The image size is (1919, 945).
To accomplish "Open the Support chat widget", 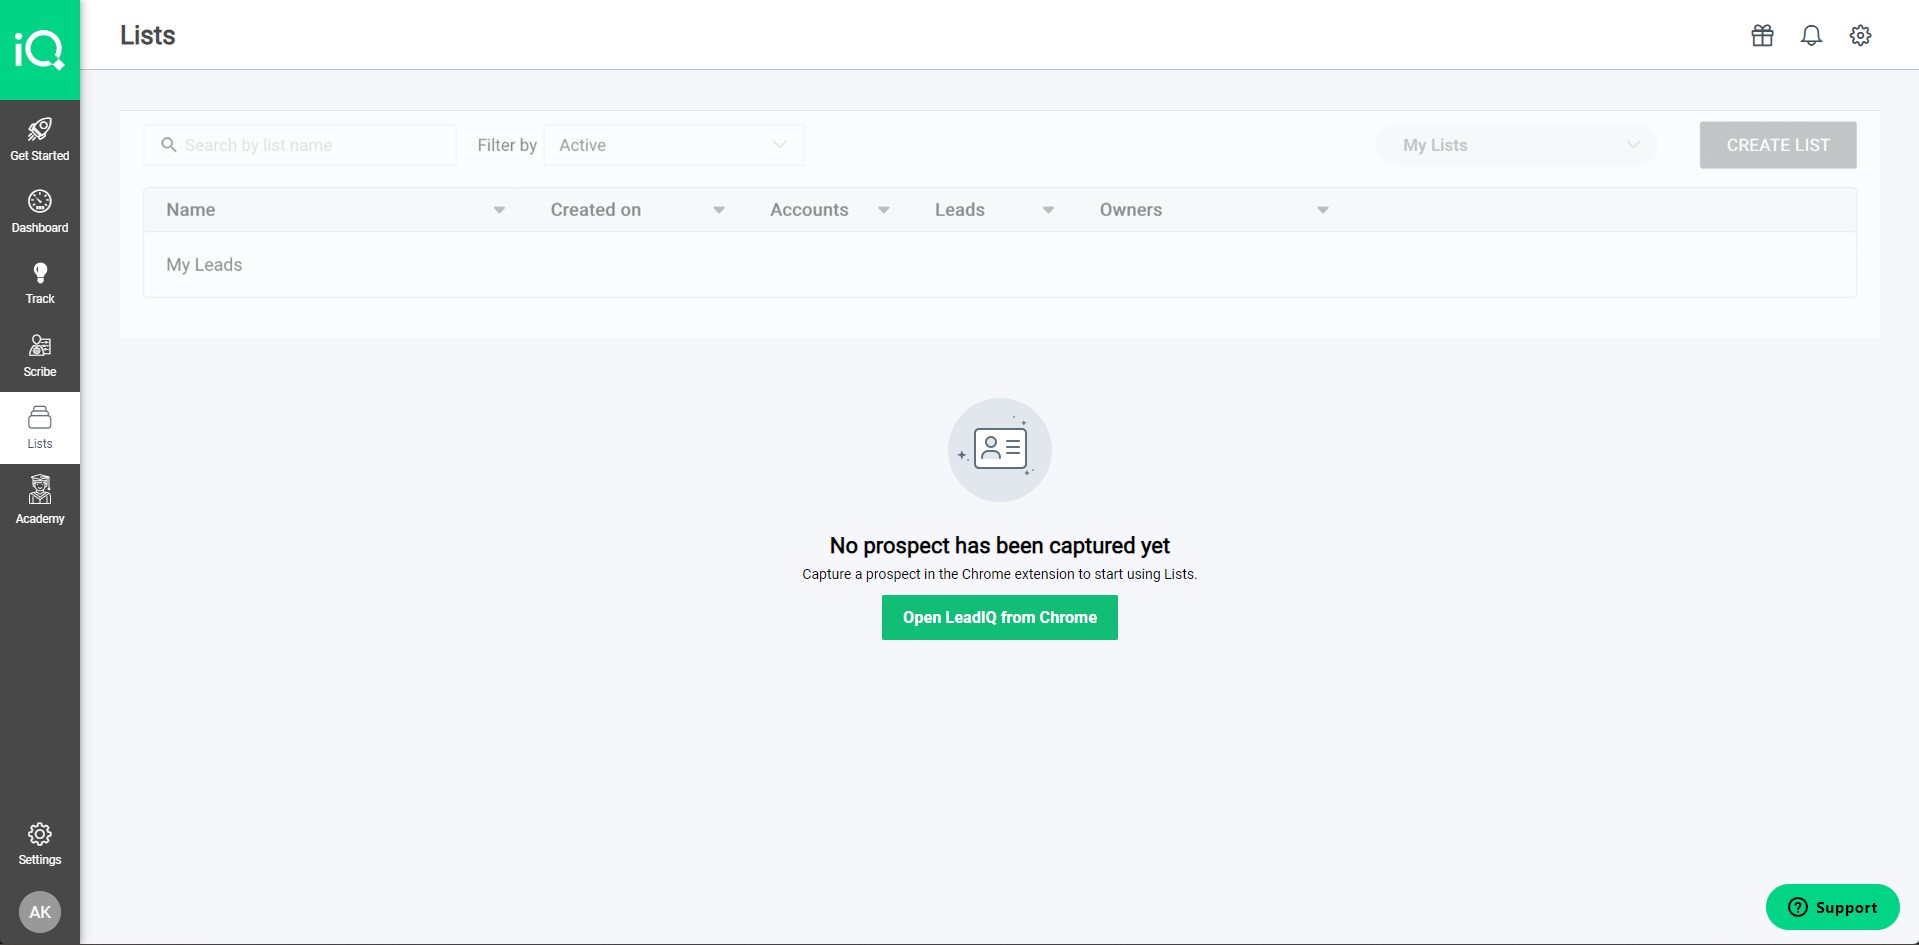I will pyautogui.click(x=1832, y=907).
